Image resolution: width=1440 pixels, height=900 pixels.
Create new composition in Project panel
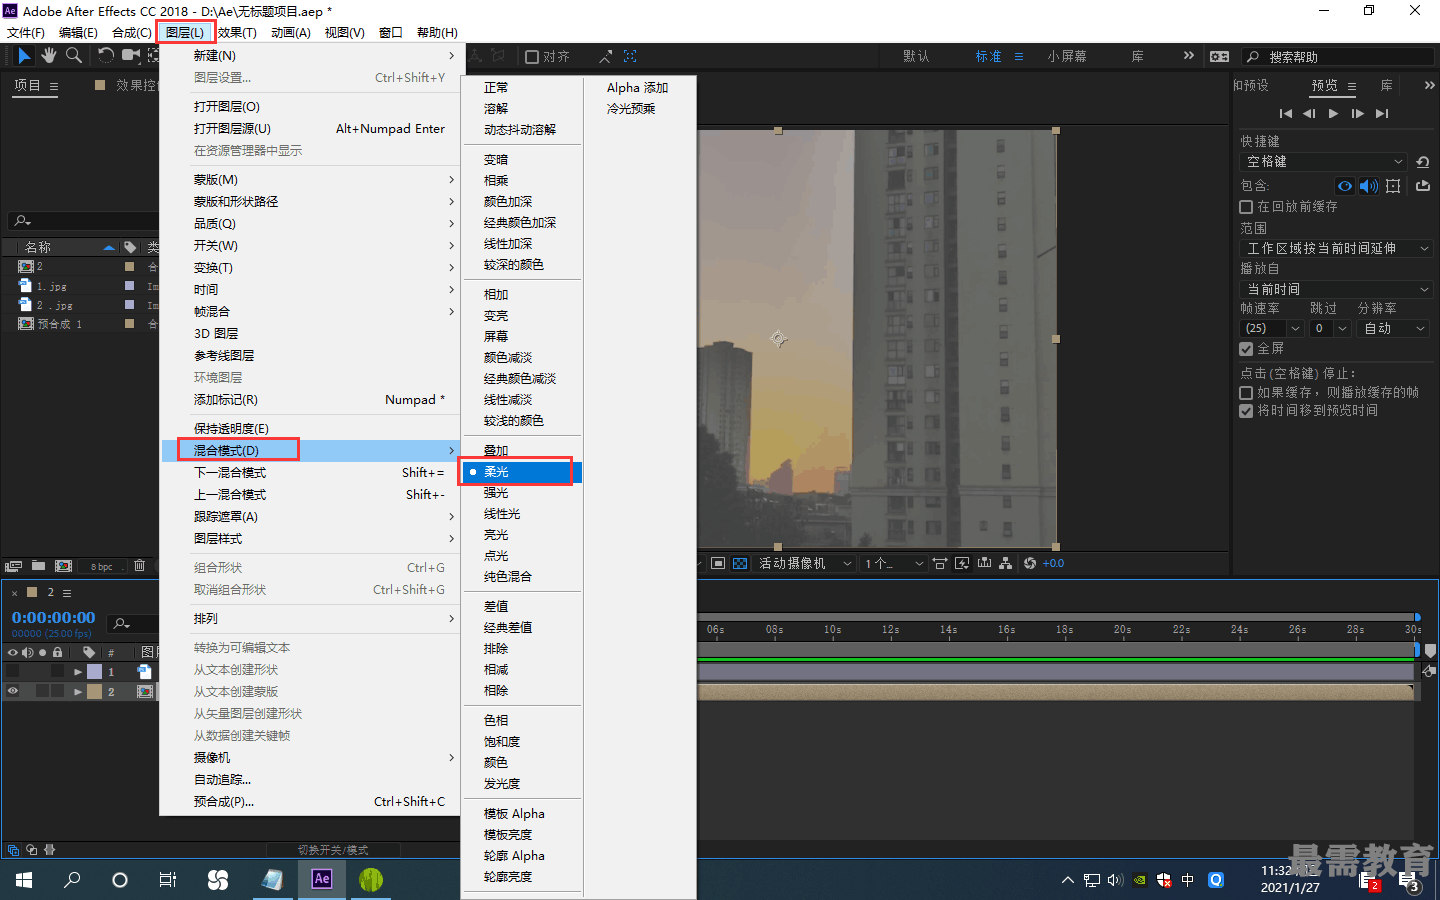tap(63, 566)
